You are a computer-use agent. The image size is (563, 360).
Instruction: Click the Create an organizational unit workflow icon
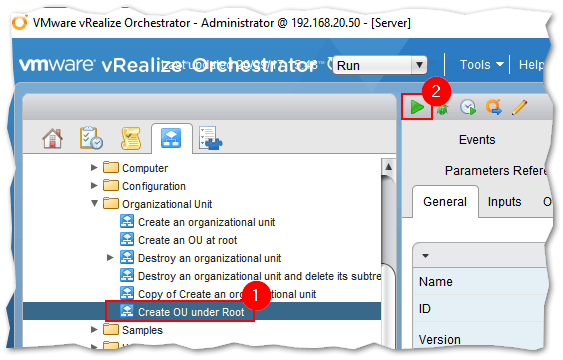coord(127,221)
